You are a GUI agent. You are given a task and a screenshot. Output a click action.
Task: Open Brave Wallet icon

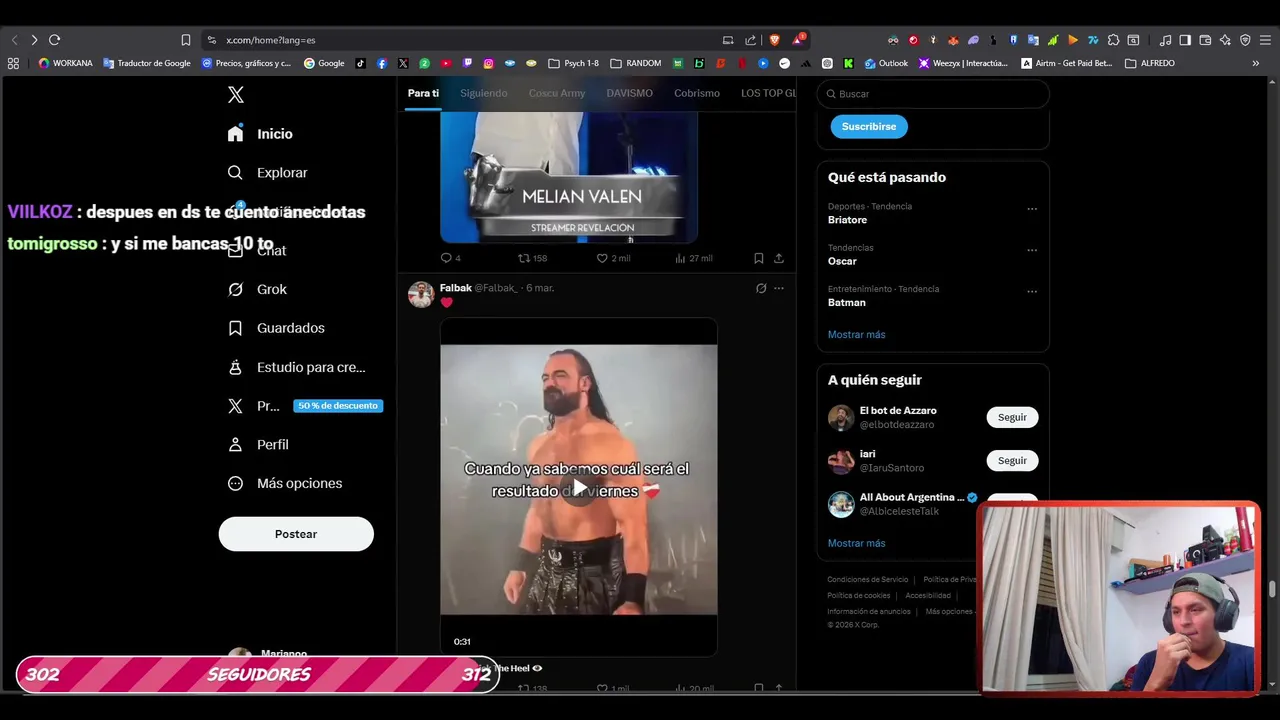click(1205, 40)
